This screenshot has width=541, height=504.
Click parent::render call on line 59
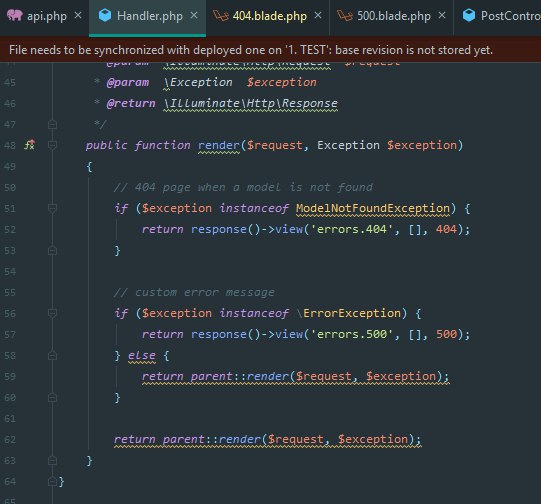(x=296, y=376)
